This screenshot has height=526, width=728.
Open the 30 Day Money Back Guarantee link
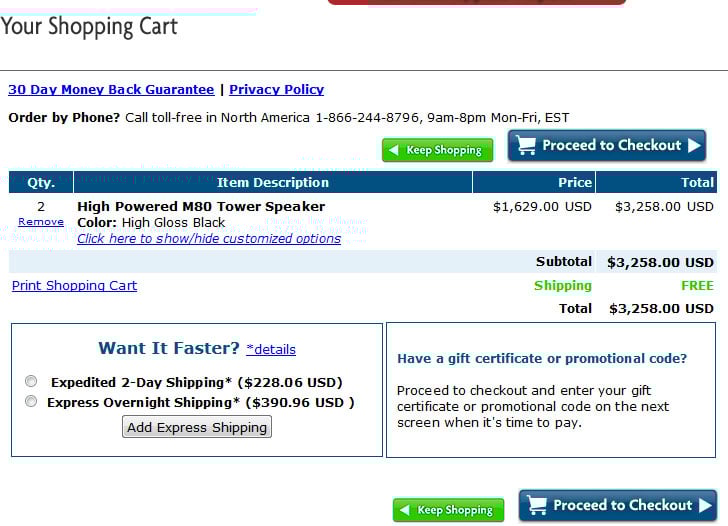pos(111,89)
